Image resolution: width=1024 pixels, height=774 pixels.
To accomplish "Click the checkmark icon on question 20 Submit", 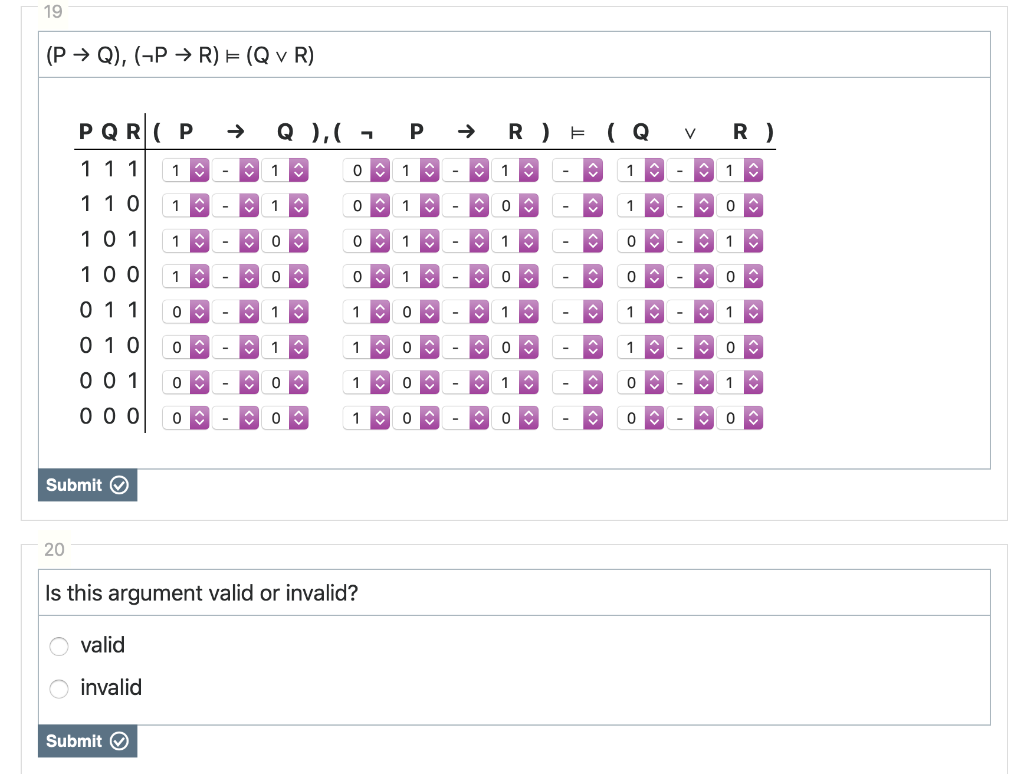I will [x=120, y=741].
